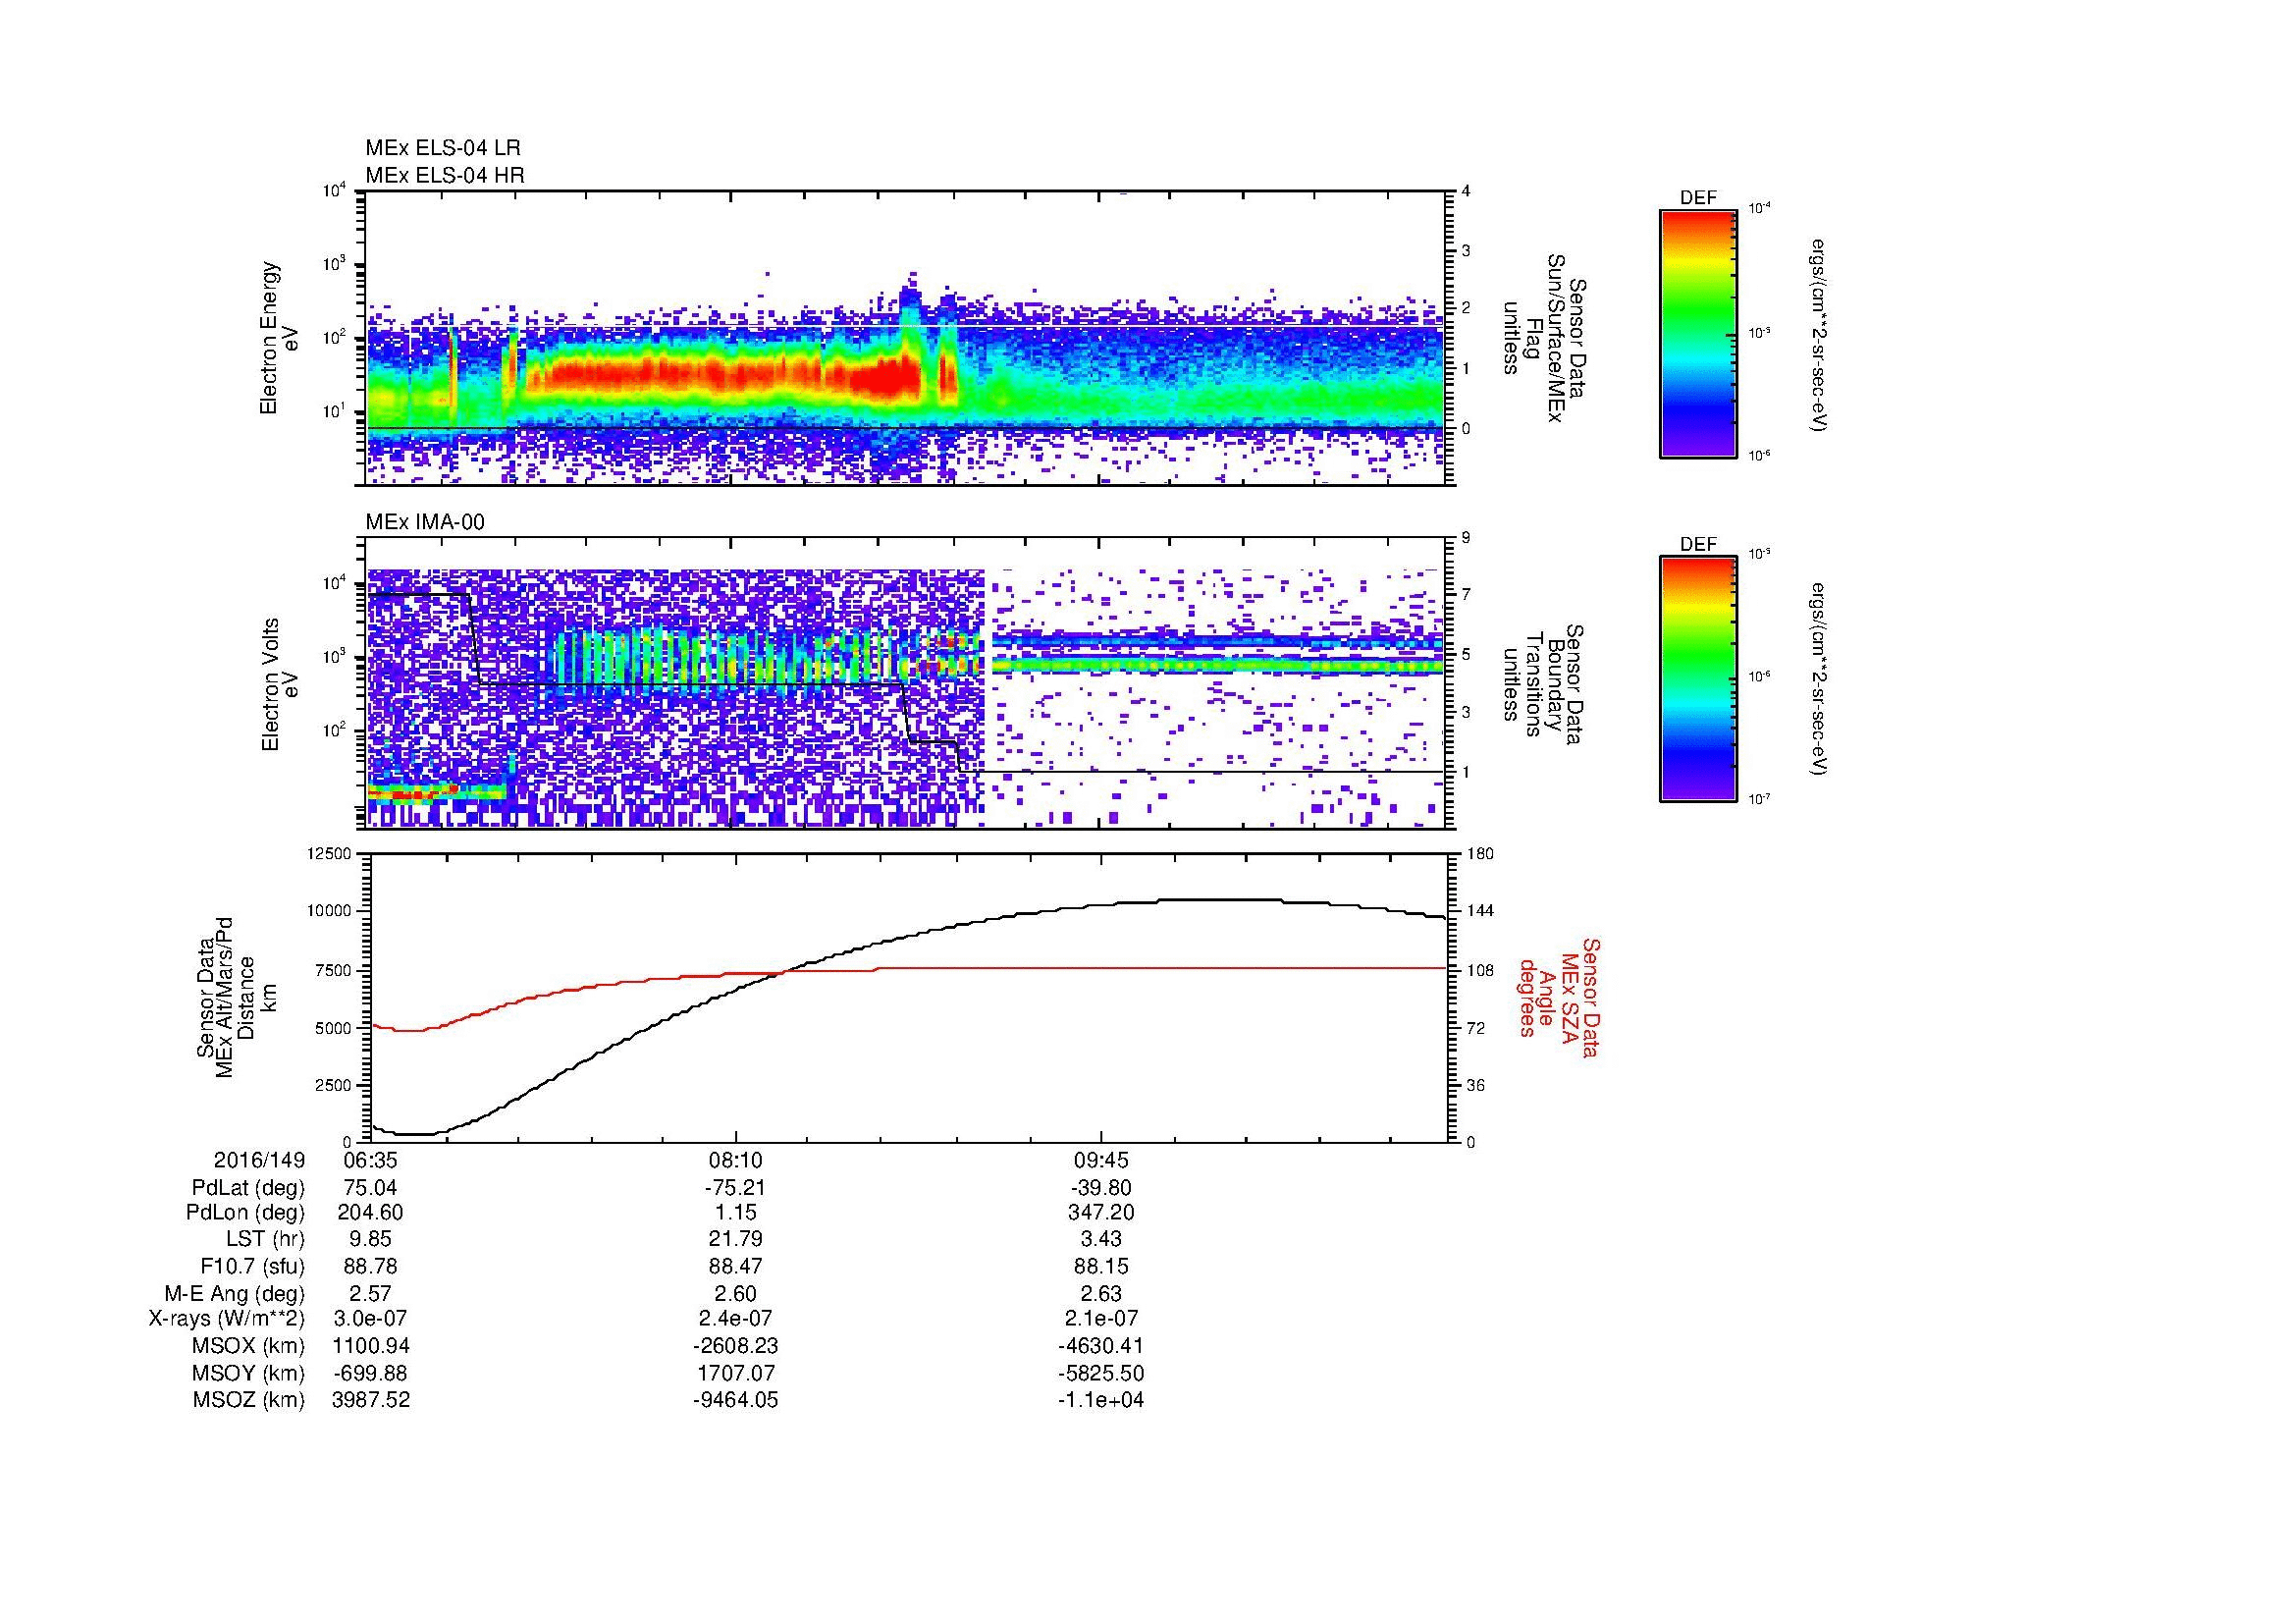The width and height of the screenshot is (2296, 1623).
Task: Click the 'X-rays (W/m**2)' row label
Action: [x=227, y=1319]
